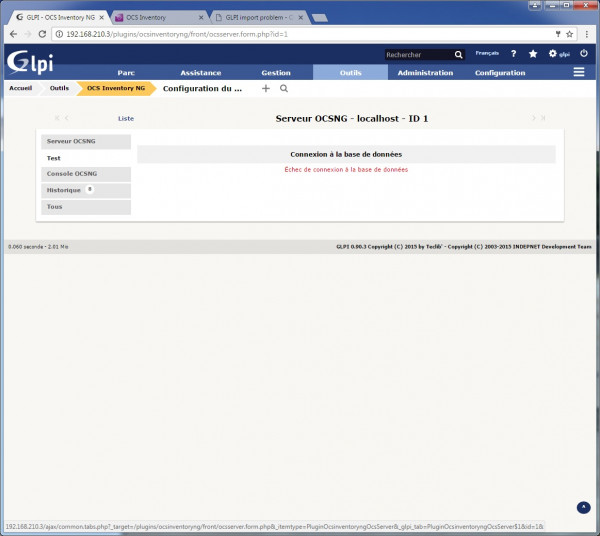Click the browser address bar URL
This screenshot has height=536, width=600.
click(x=177, y=34)
